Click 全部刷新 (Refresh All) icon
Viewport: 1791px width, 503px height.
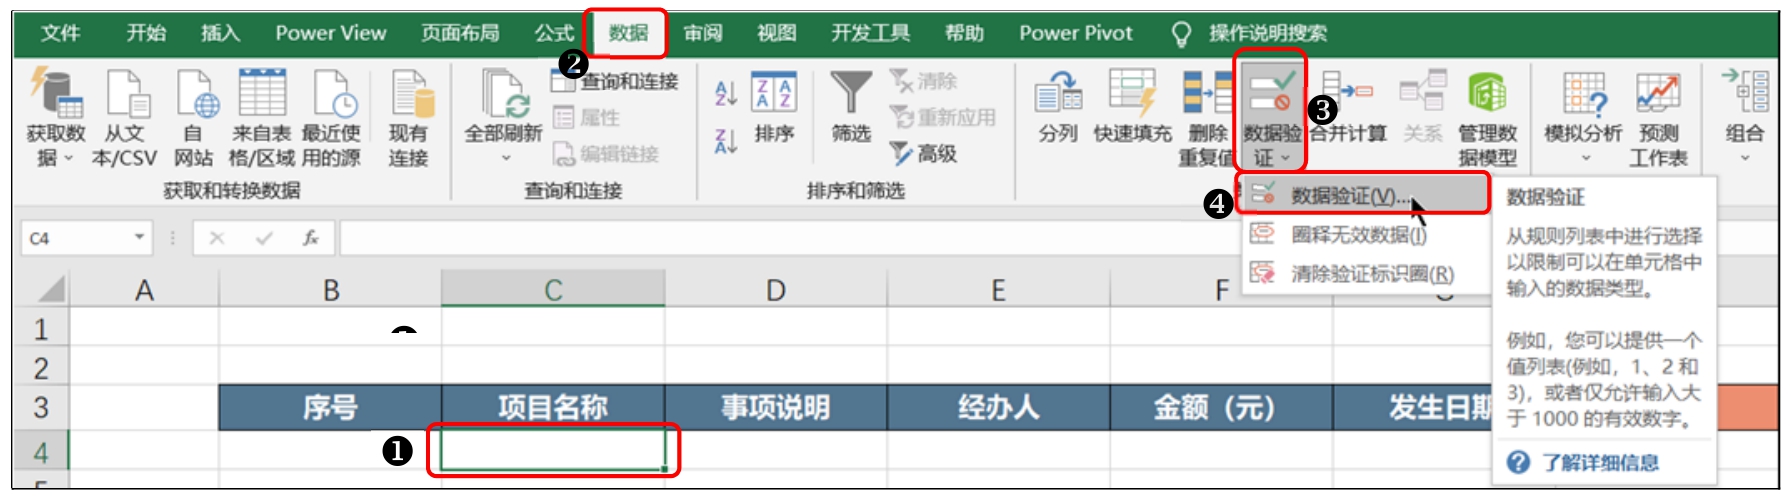pyautogui.click(x=504, y=92)
